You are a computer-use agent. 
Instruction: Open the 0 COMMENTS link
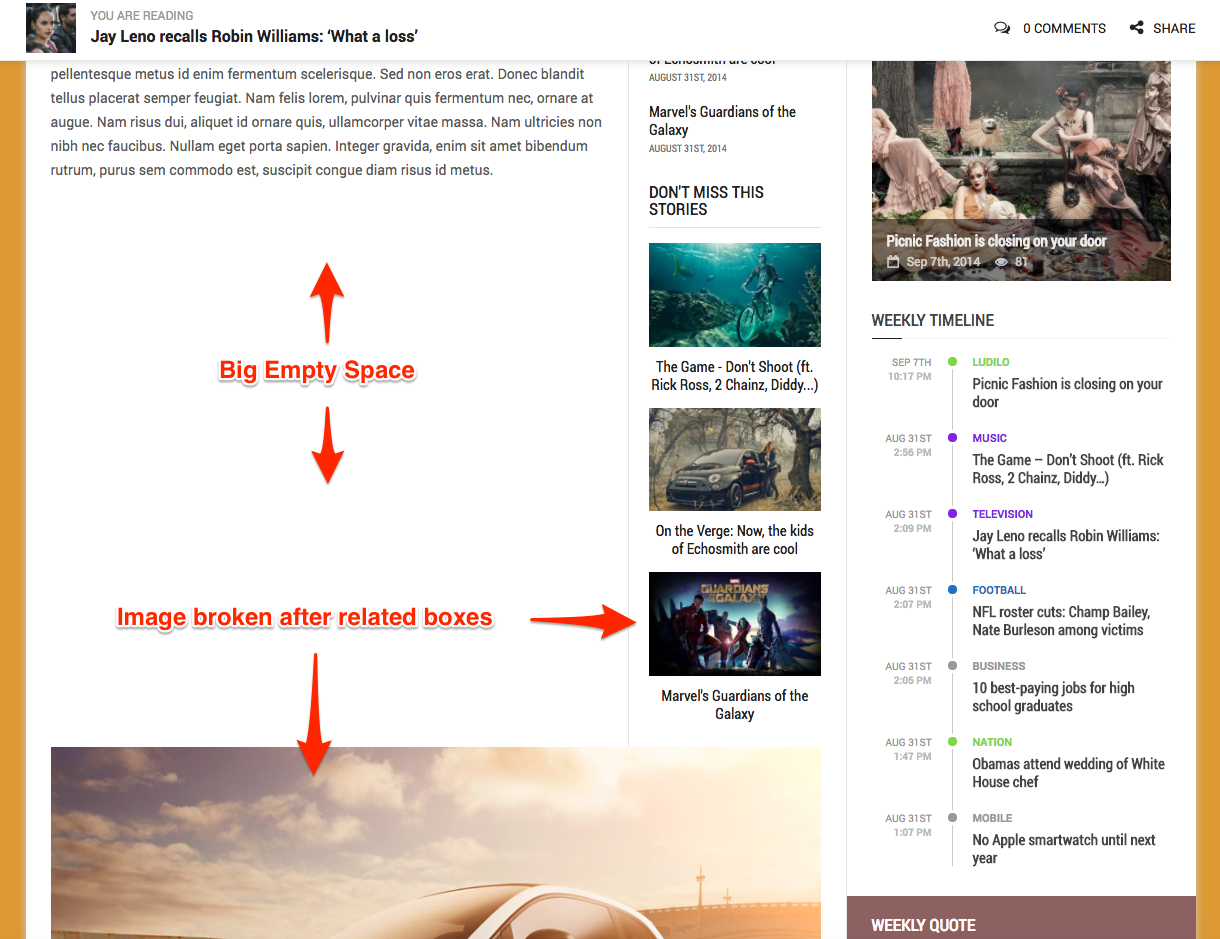click(1064, 28)
